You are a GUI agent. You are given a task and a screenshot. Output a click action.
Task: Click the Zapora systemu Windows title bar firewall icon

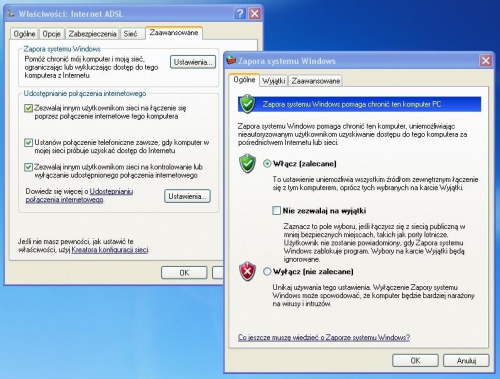[x=231, y=61]
